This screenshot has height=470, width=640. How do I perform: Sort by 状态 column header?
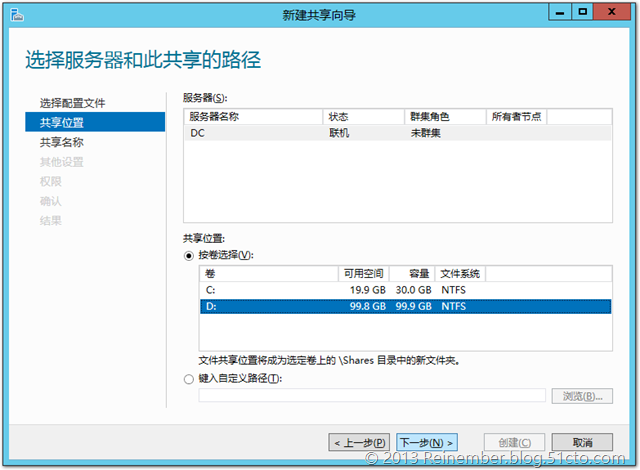pos(364,117)
